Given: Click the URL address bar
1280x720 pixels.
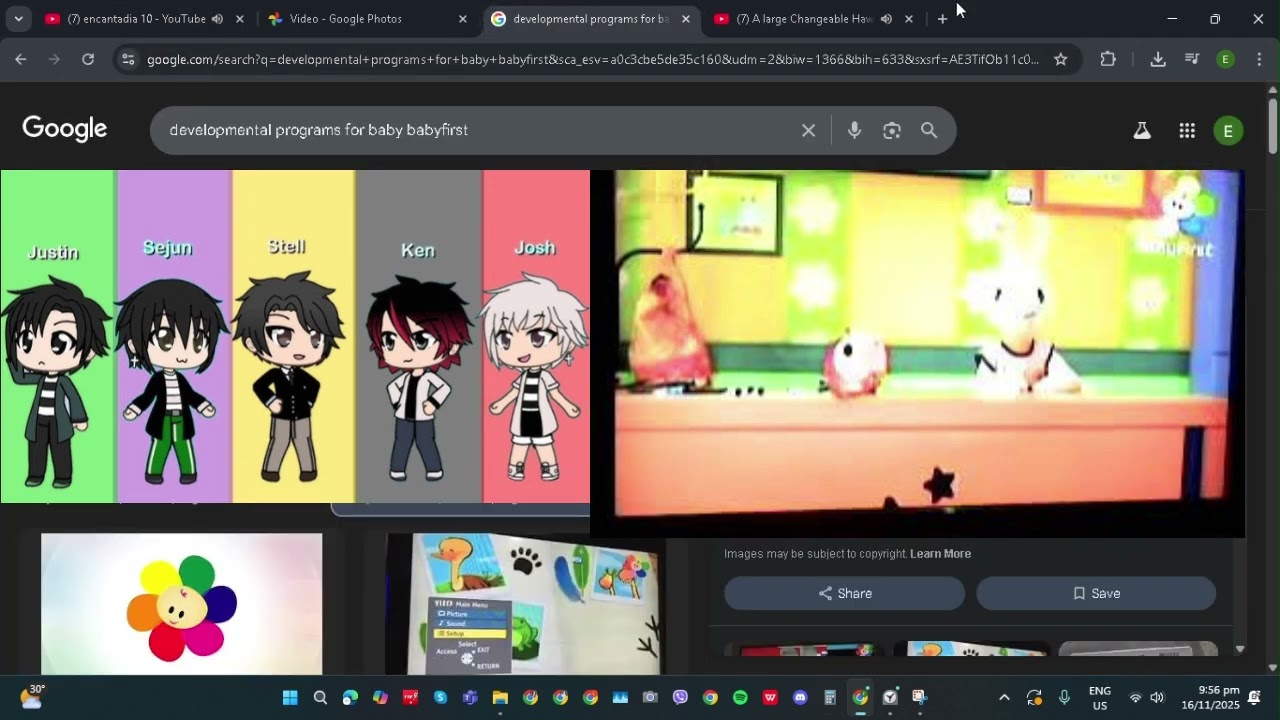Looking at the screenshot, I should [592, 60].
